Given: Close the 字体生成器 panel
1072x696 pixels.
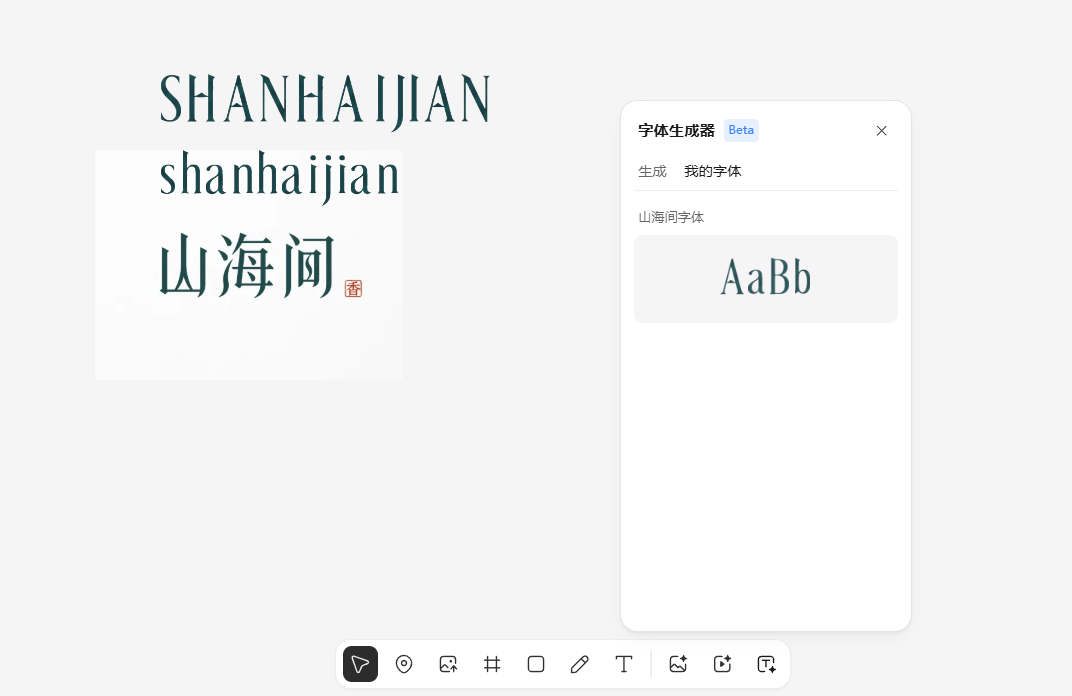Looking at the screenshot, I should coord(881,131).
